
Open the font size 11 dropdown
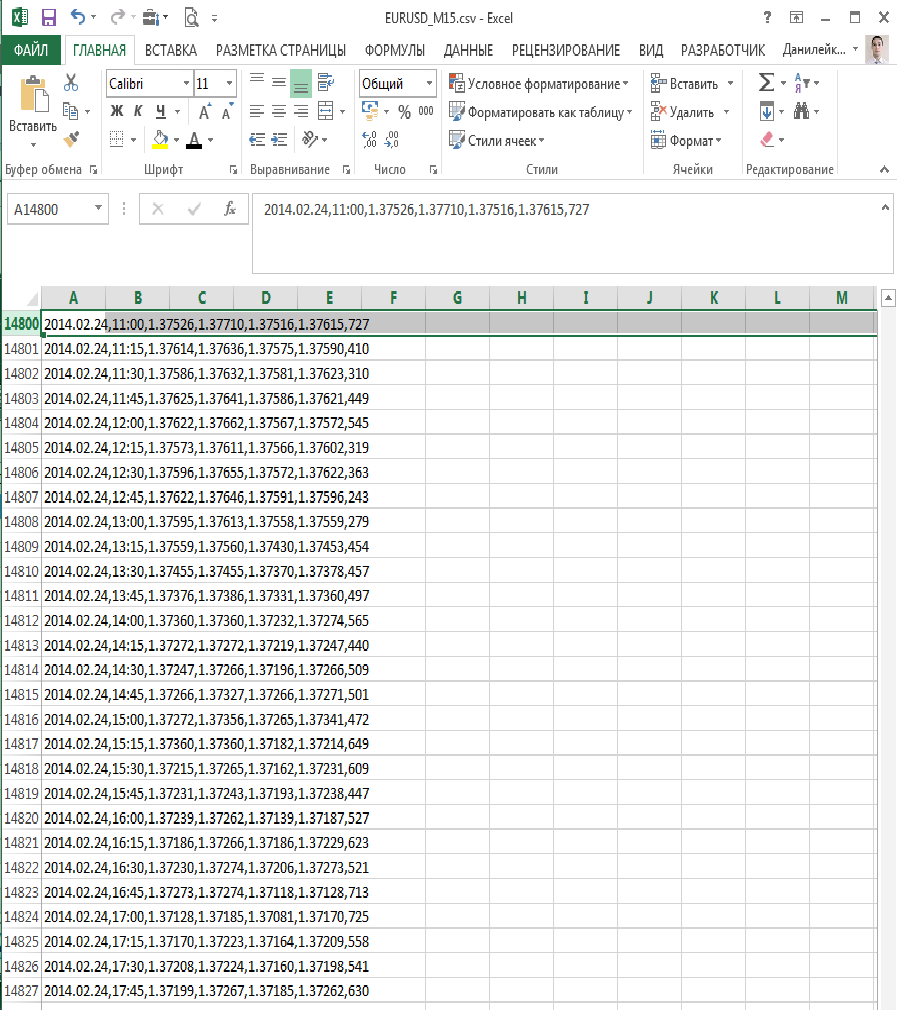tap(229, 83)
